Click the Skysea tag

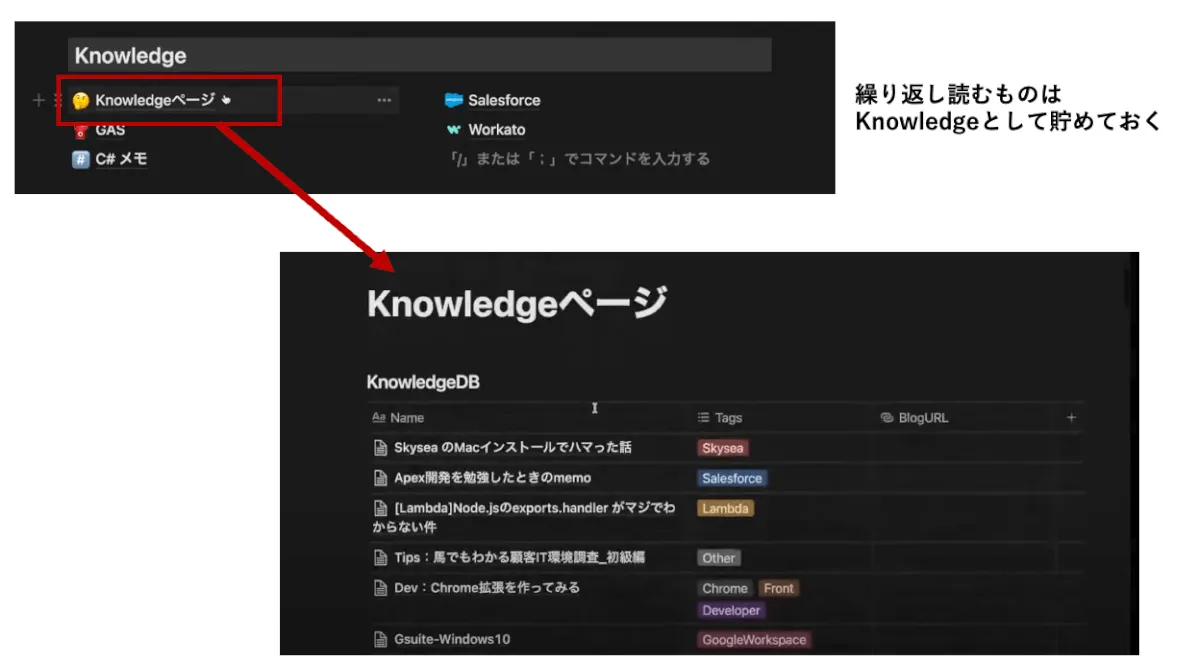[x=723, y=448]
